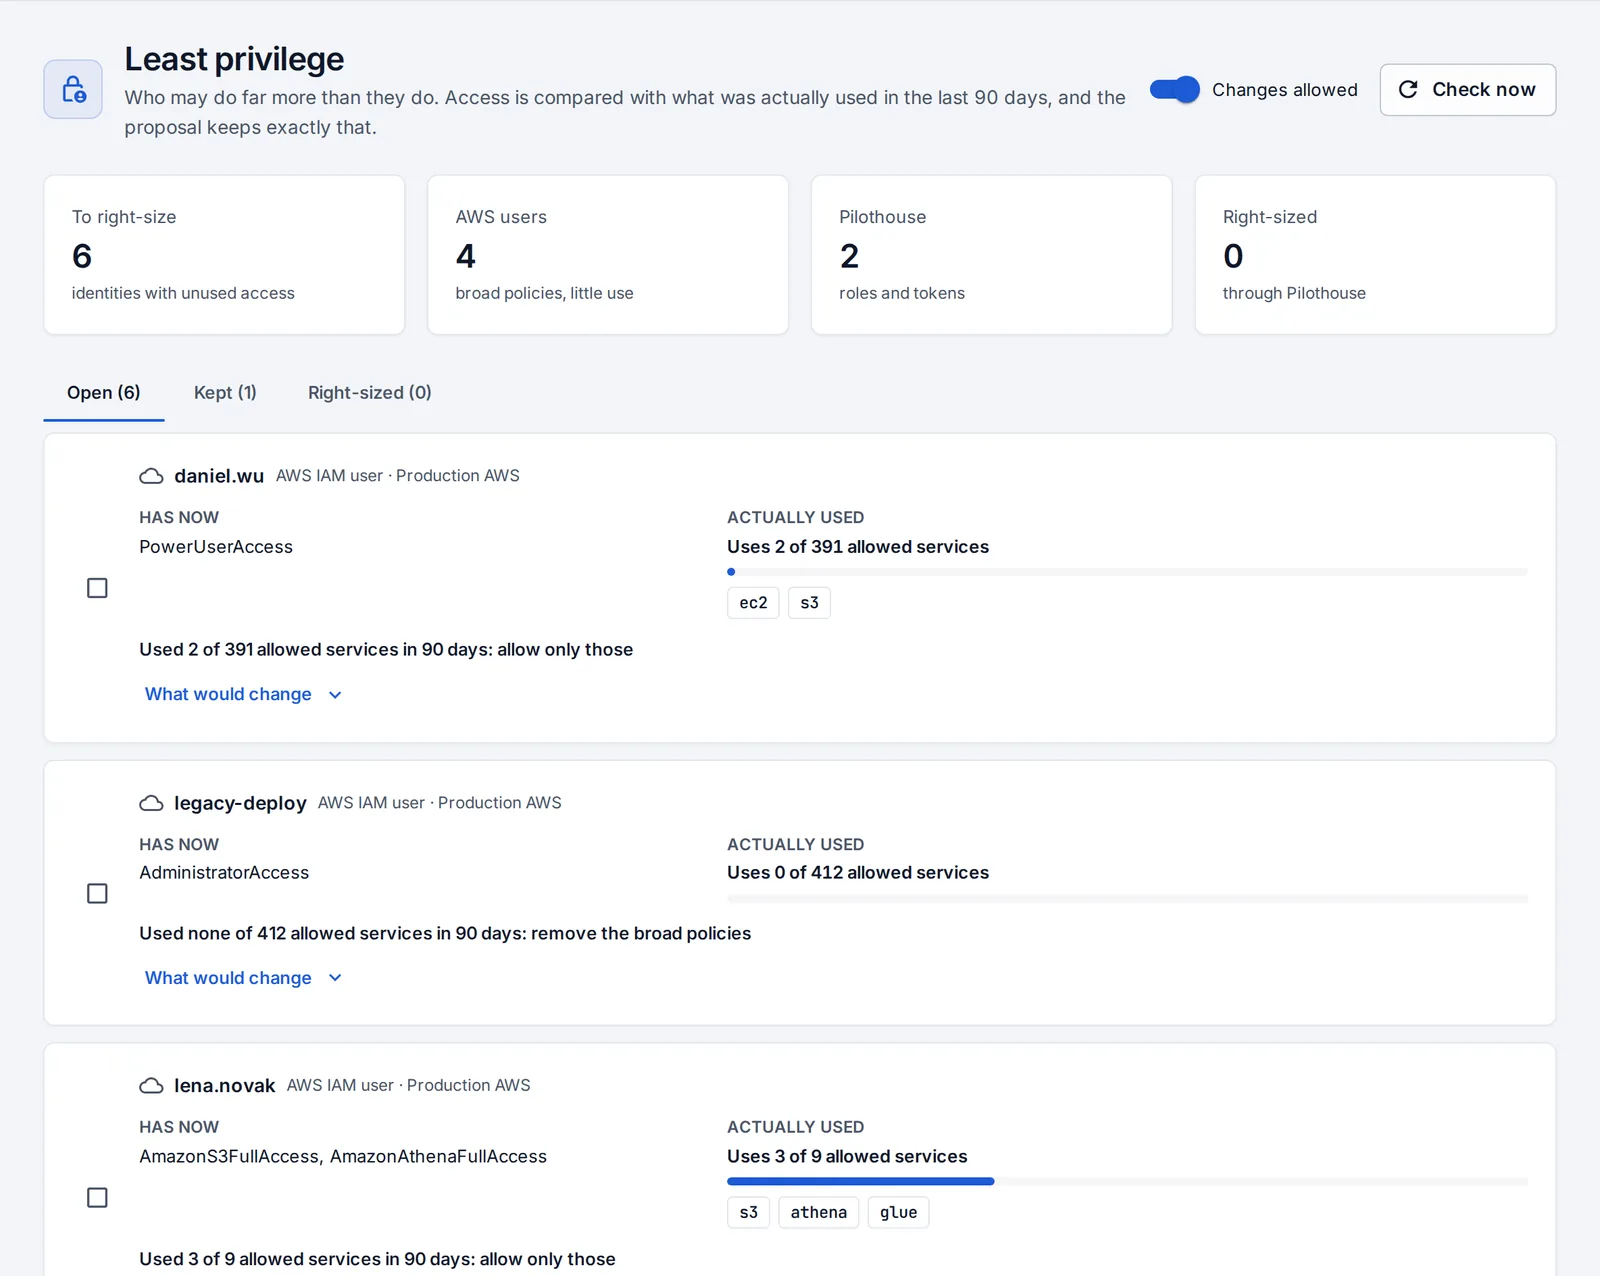Tick the checkbox for daniel.wu
This screenshot has width=1600, height=1276.
[x=97, y=588]
